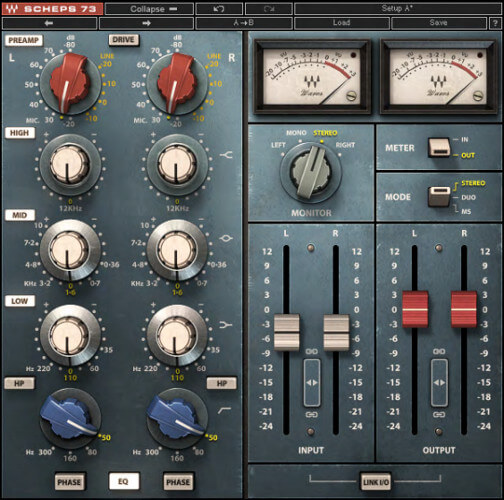Select LEFT on the monitor selector
The height and width of the screenshot is (500, 504).
pos(278,145)
